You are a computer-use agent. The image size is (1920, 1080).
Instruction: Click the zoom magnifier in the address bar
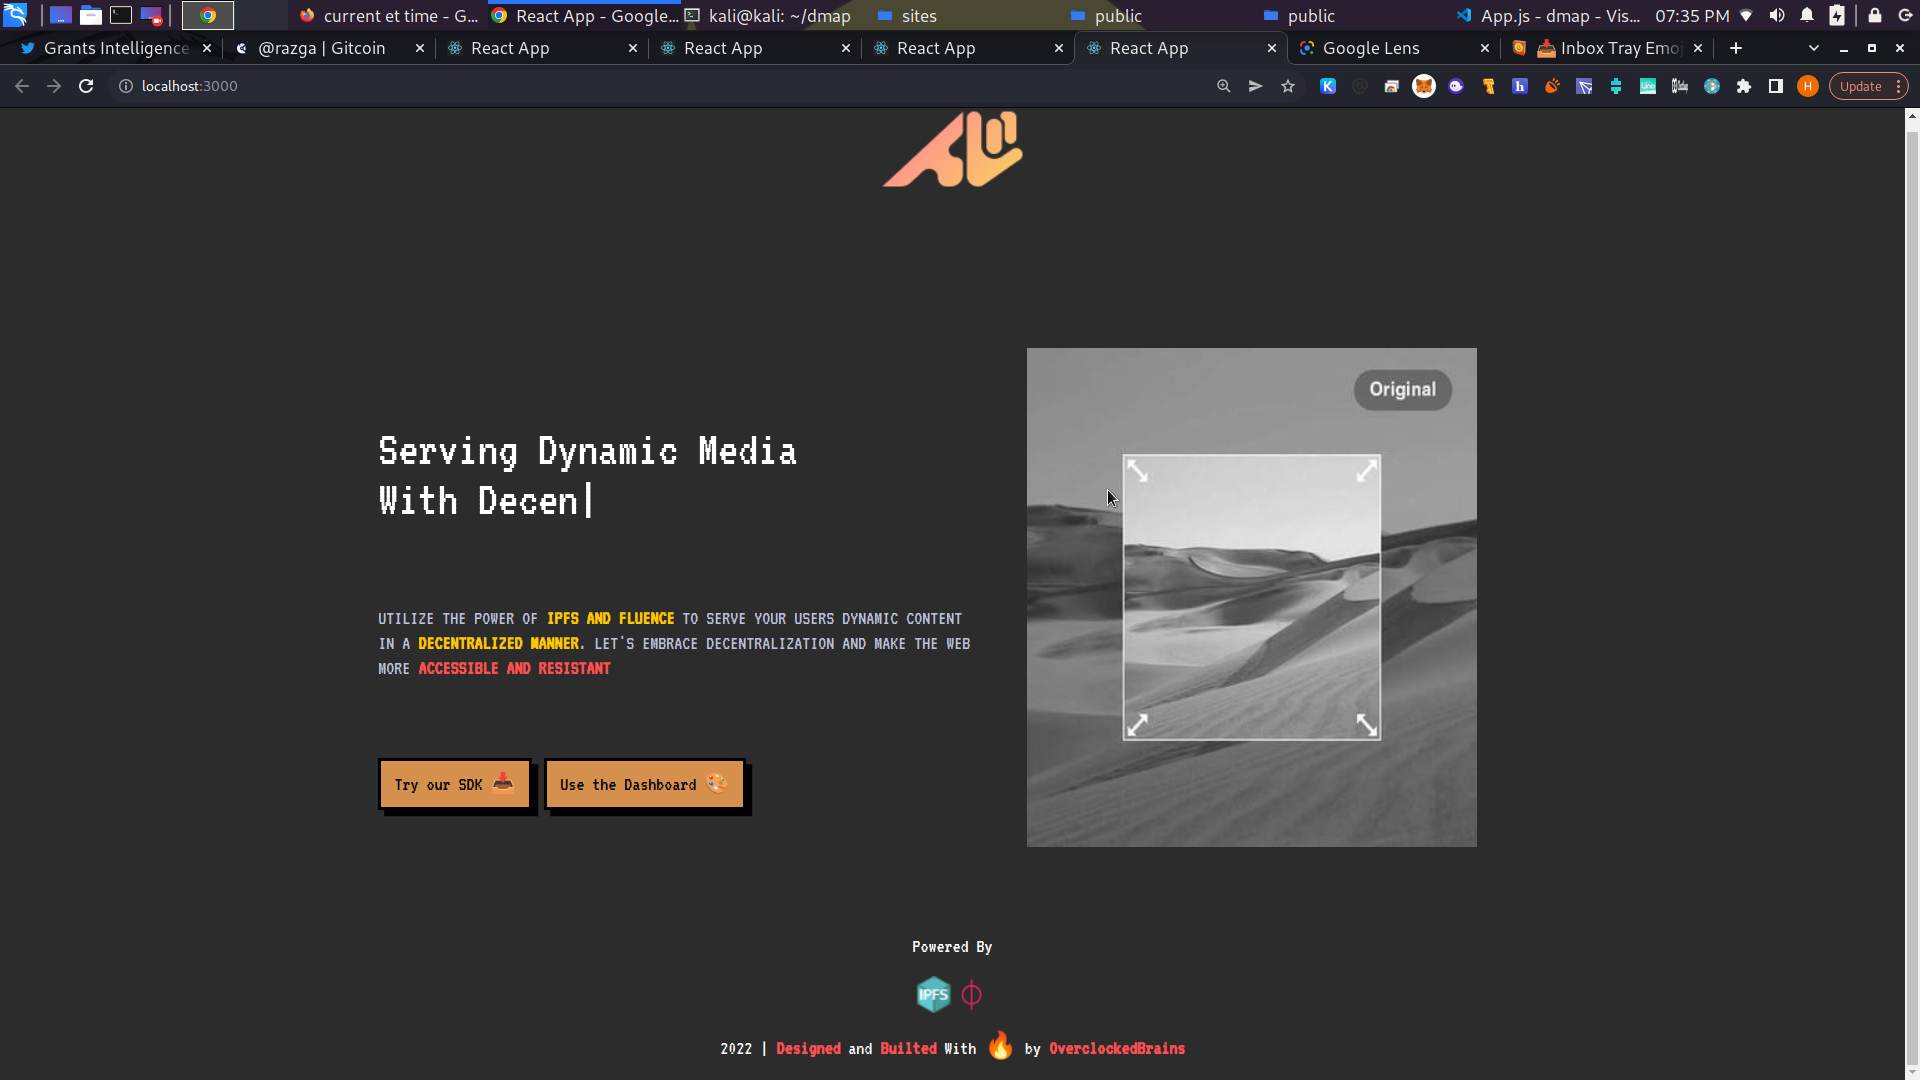(x=1223, y=86)
